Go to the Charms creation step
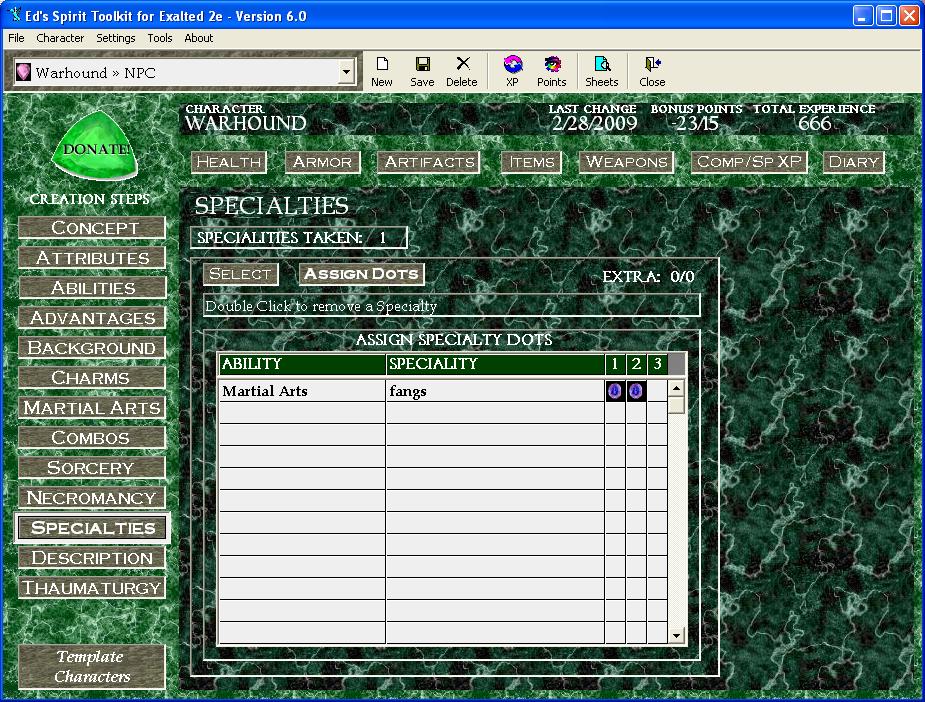 click(x=92, y=378)
